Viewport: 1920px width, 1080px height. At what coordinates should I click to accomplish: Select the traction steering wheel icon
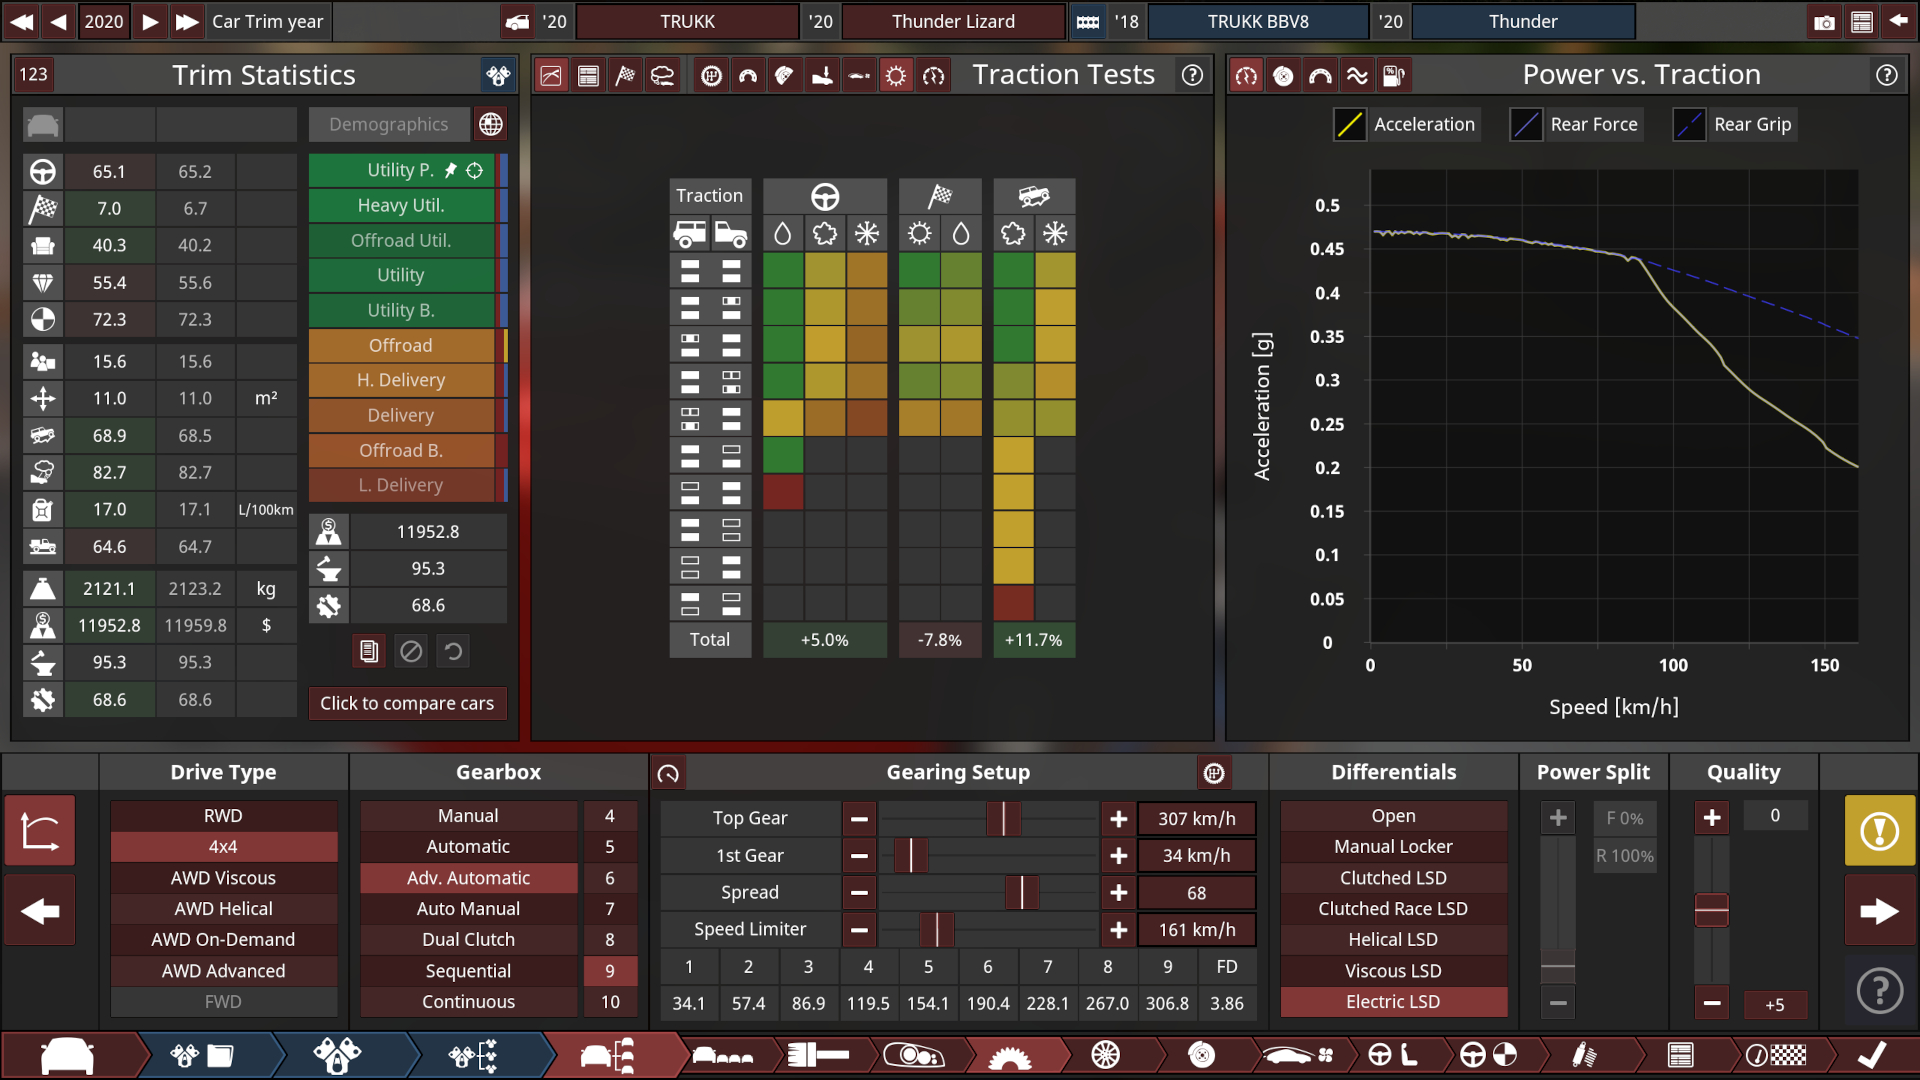(x=824, y=195)
